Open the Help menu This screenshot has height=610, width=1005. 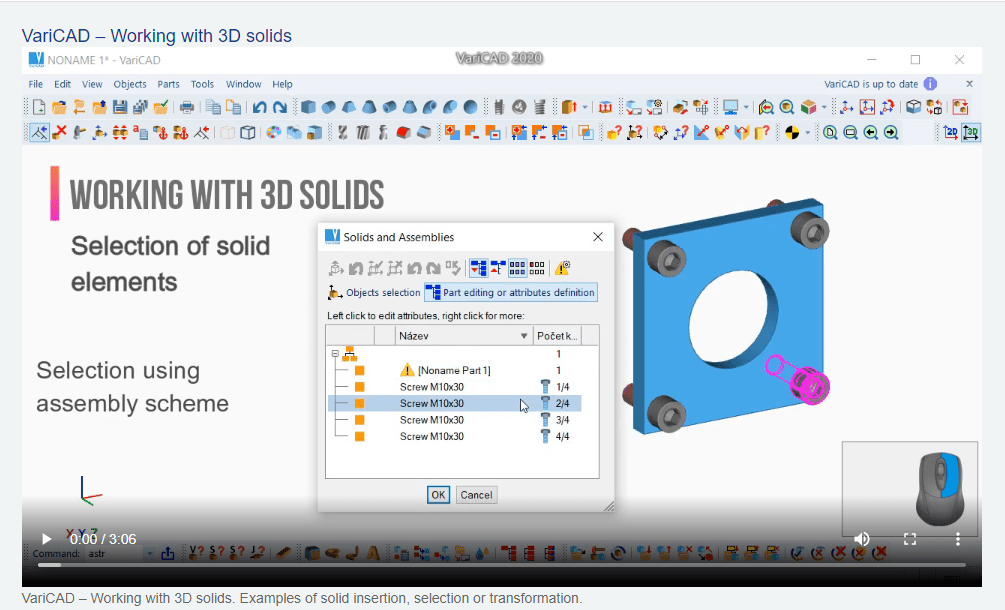click(282, 84)
